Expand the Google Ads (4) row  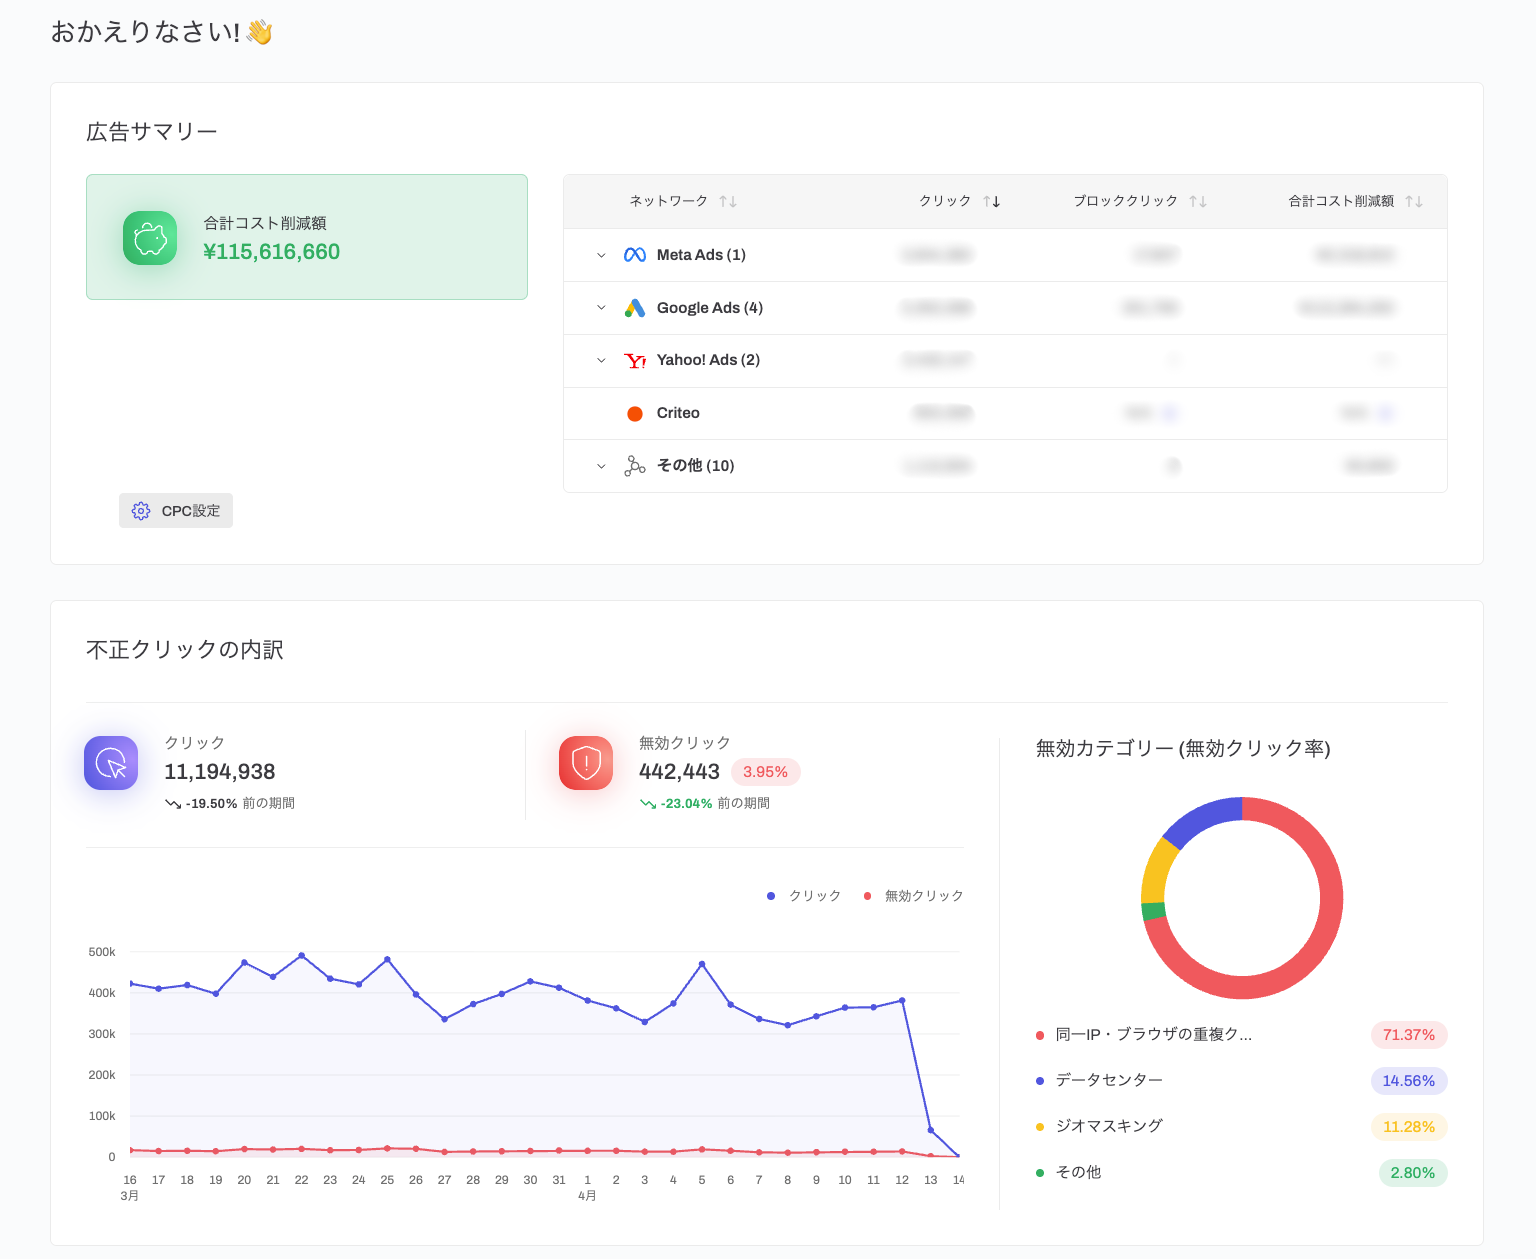click(601, 308)
